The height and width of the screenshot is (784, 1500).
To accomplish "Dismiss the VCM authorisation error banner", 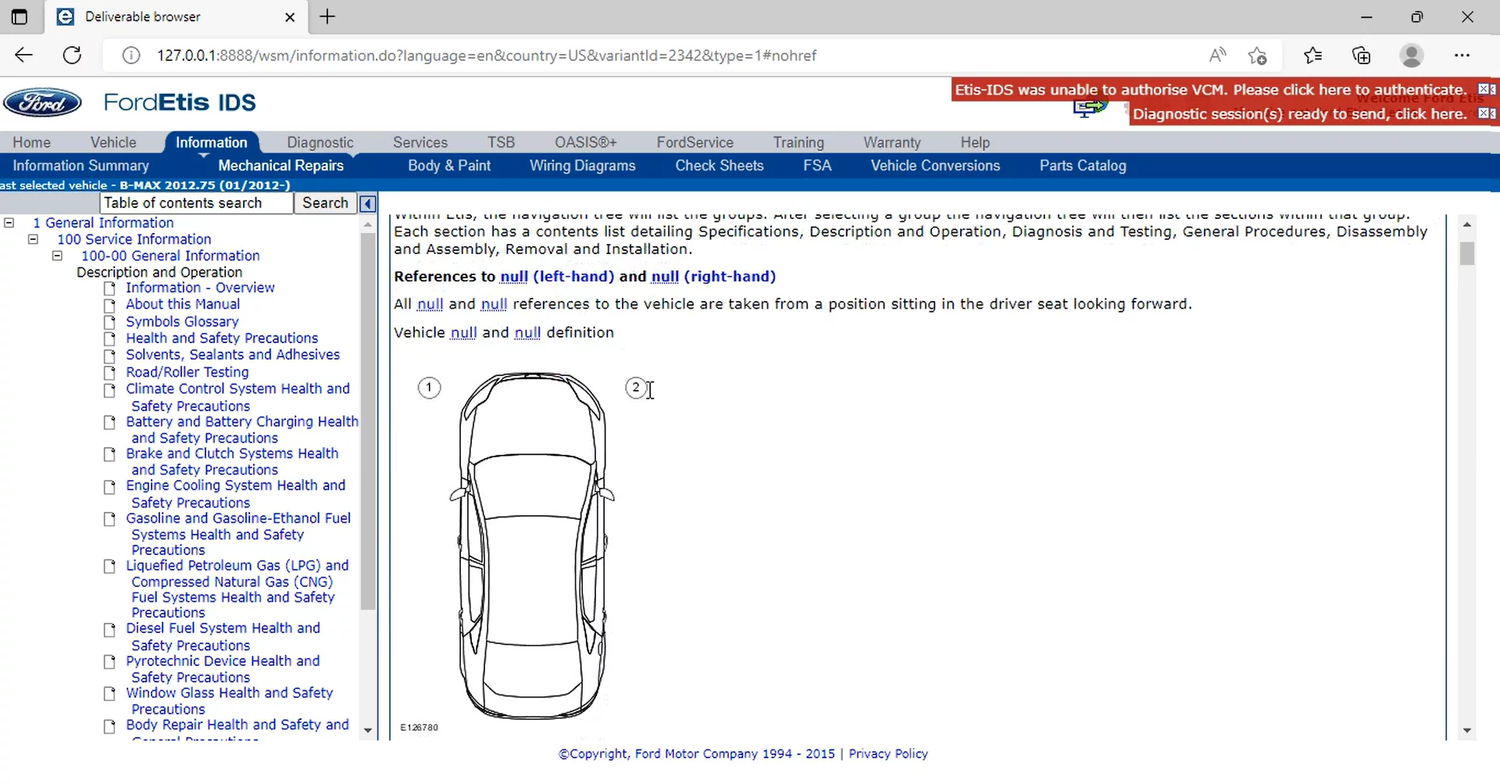I will click(1486, 90).
